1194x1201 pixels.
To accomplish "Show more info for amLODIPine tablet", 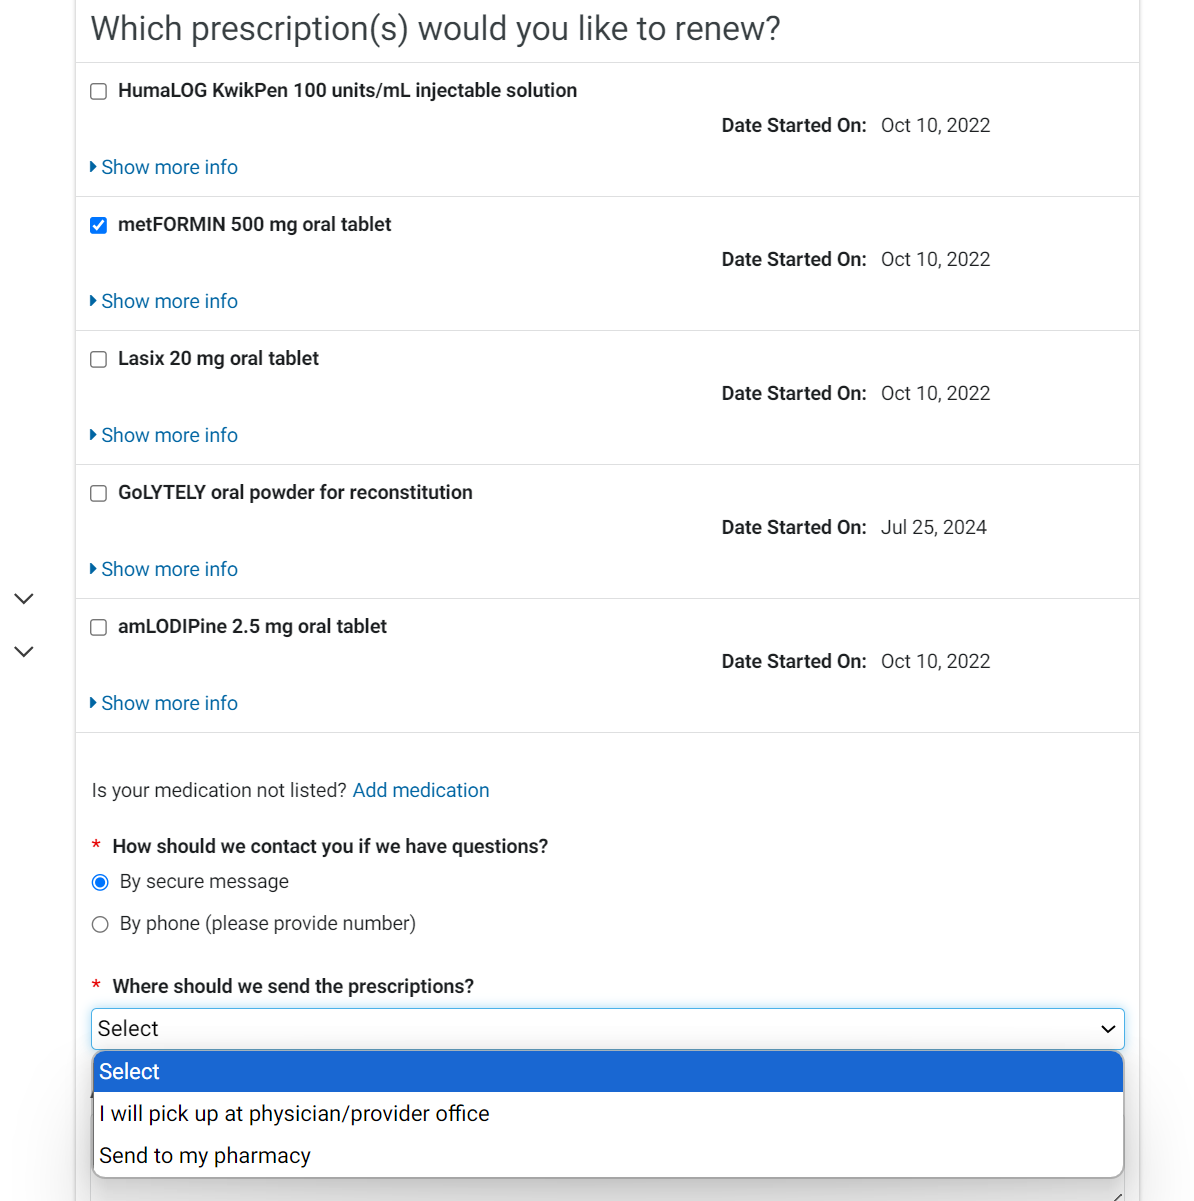I will [x=168, y=703].
